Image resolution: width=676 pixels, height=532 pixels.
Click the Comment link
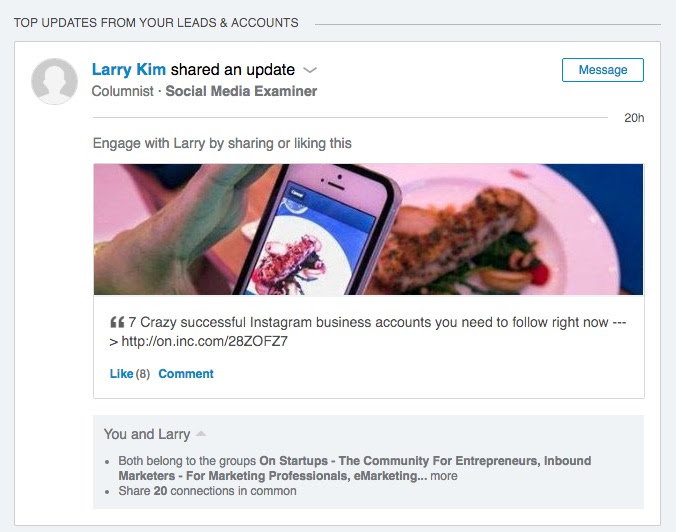[186, 373]
